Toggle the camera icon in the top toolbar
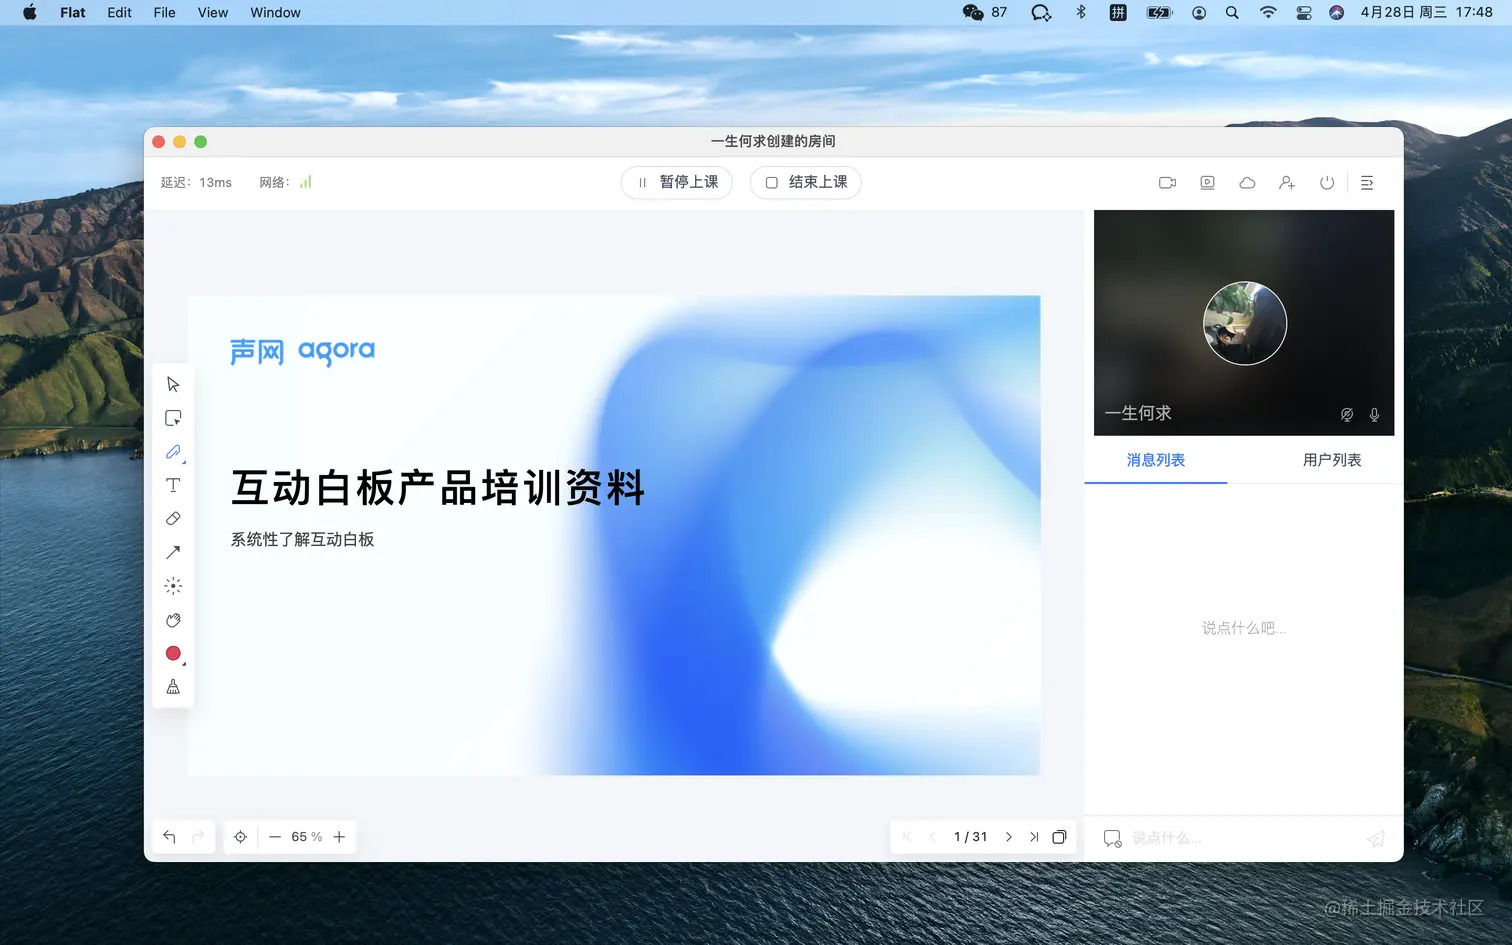 1167,182
